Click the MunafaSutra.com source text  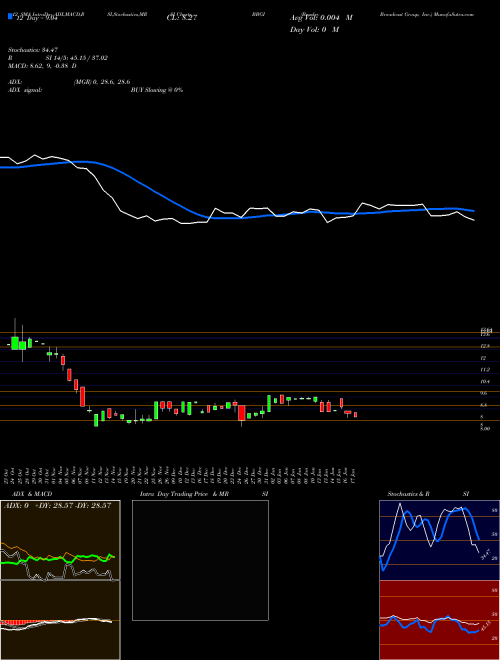[456, 14]
